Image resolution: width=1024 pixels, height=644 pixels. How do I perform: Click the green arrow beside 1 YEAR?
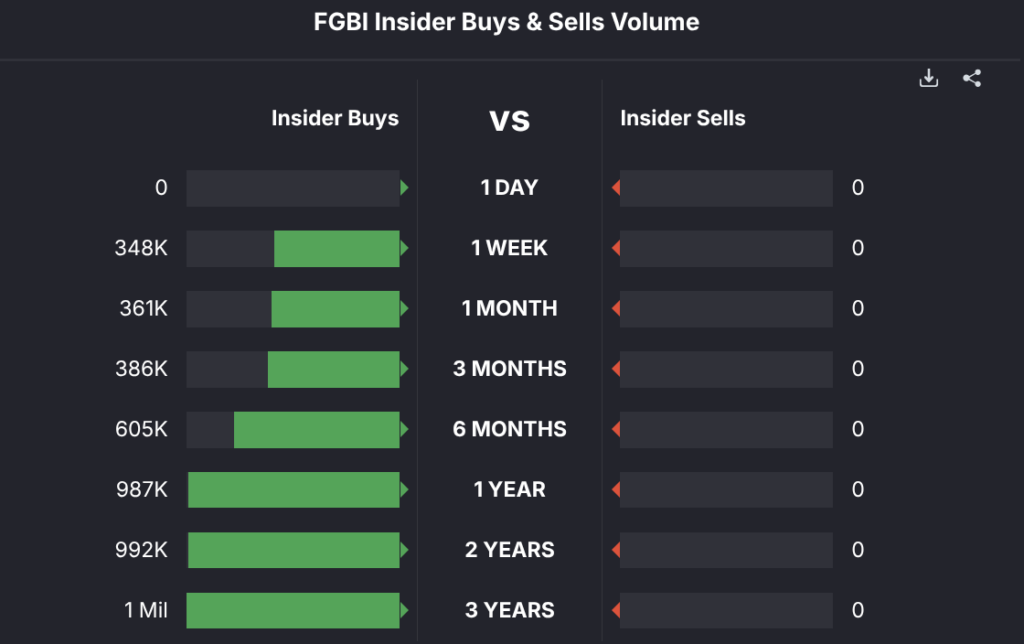click(x=404, y=490)
